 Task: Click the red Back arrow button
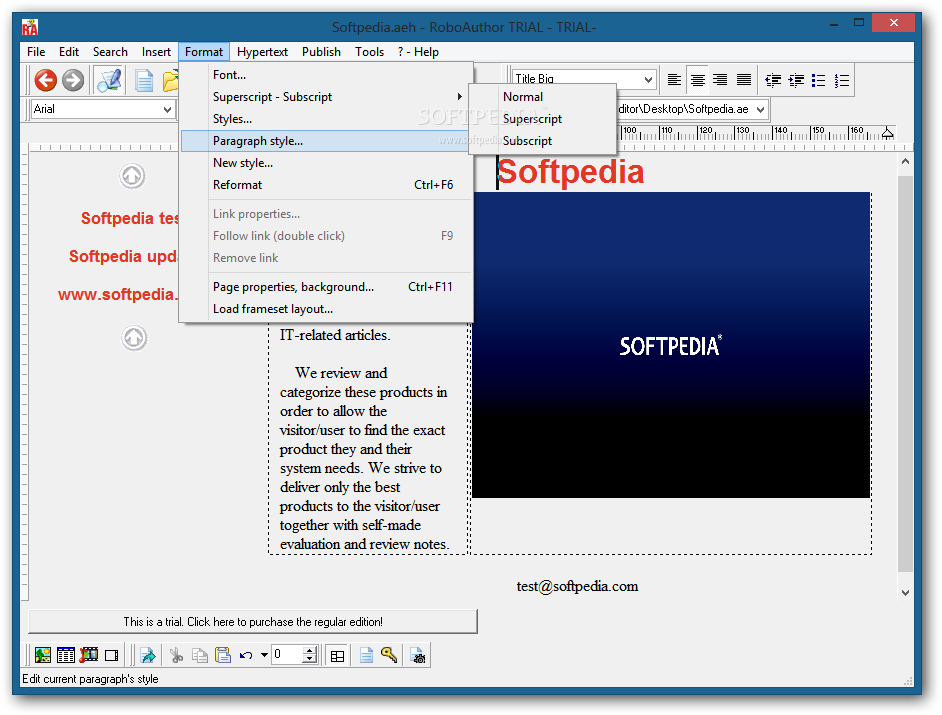tap(46, 80)
